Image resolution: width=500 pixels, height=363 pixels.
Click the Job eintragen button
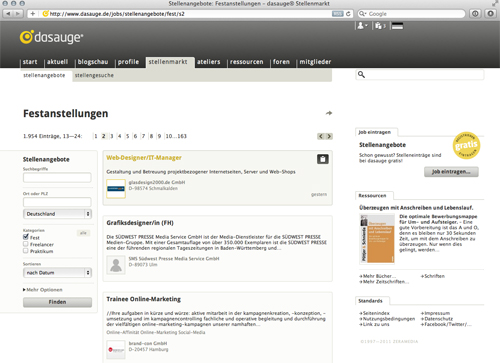[x=451, y=172]
